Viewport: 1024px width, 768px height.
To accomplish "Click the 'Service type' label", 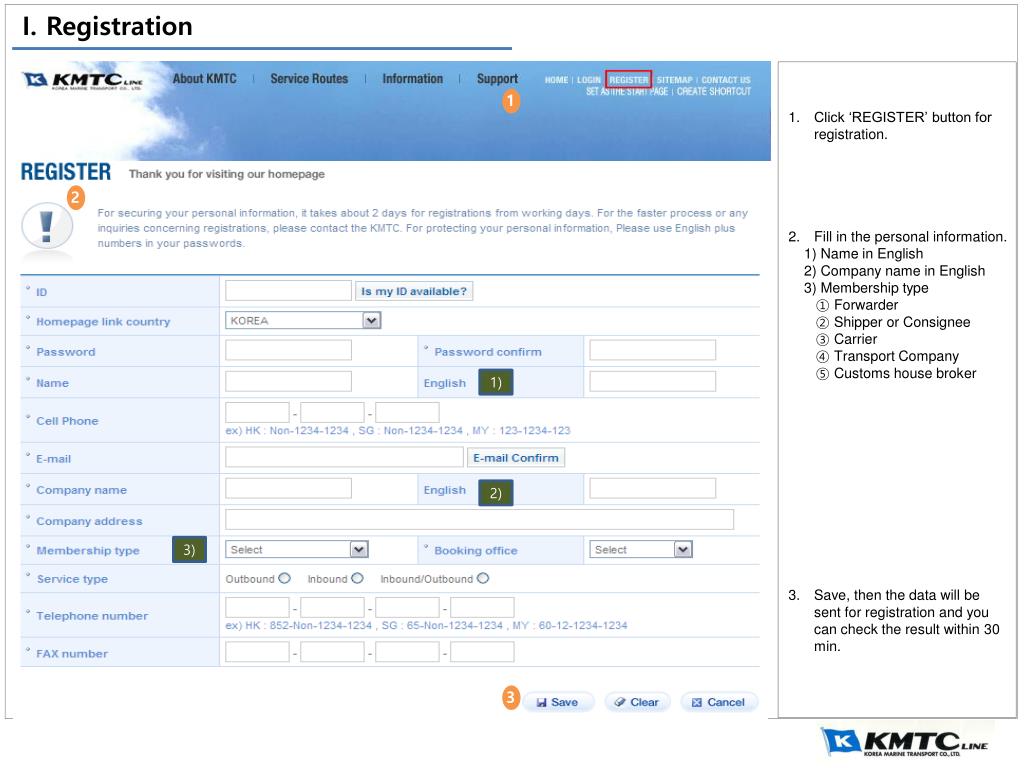I will 72,579.
